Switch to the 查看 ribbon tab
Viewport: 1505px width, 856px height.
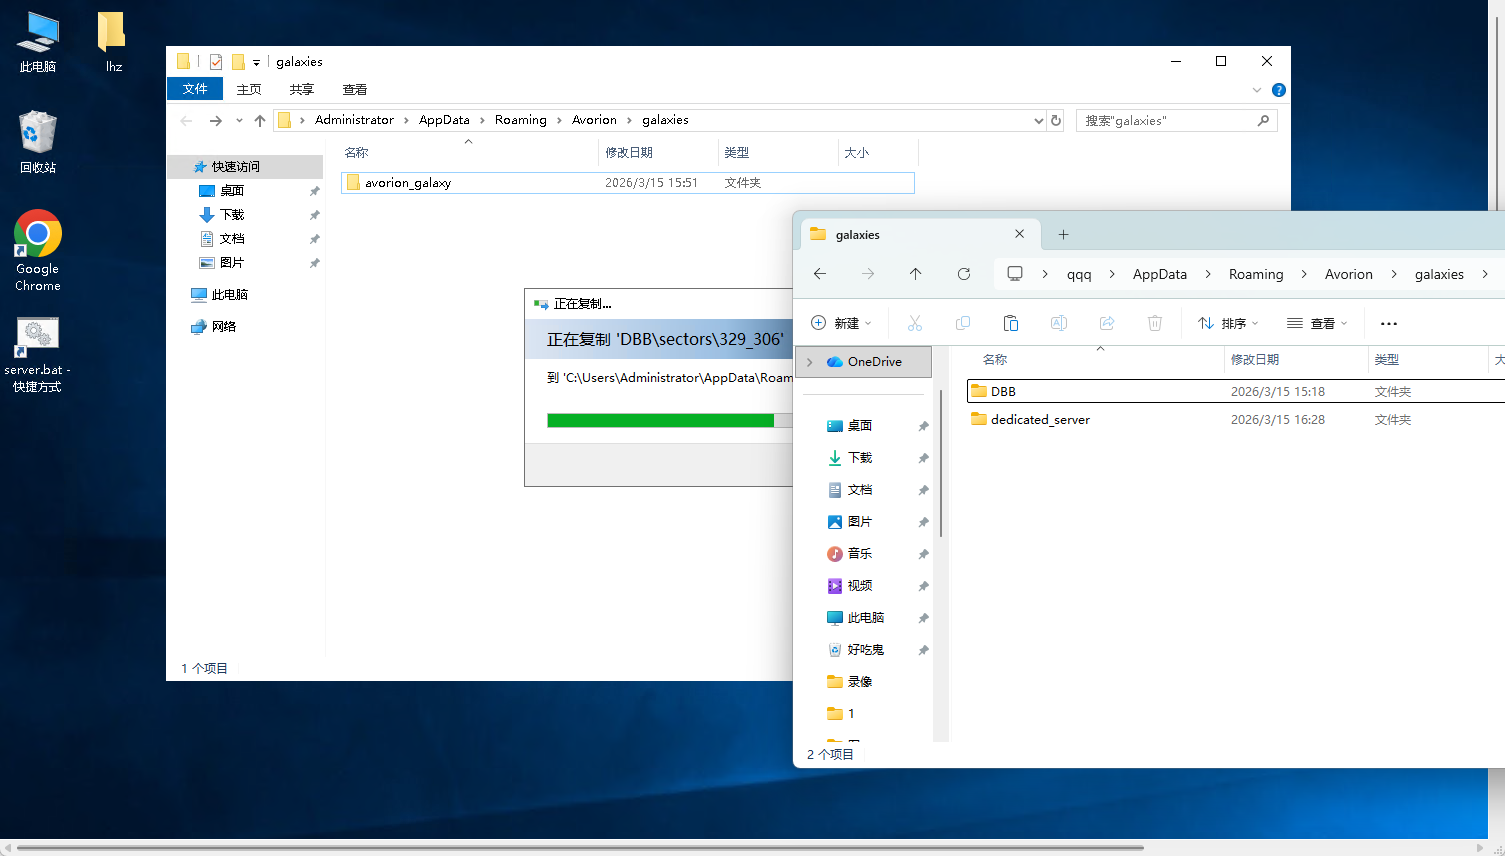[x=354, y=90]
